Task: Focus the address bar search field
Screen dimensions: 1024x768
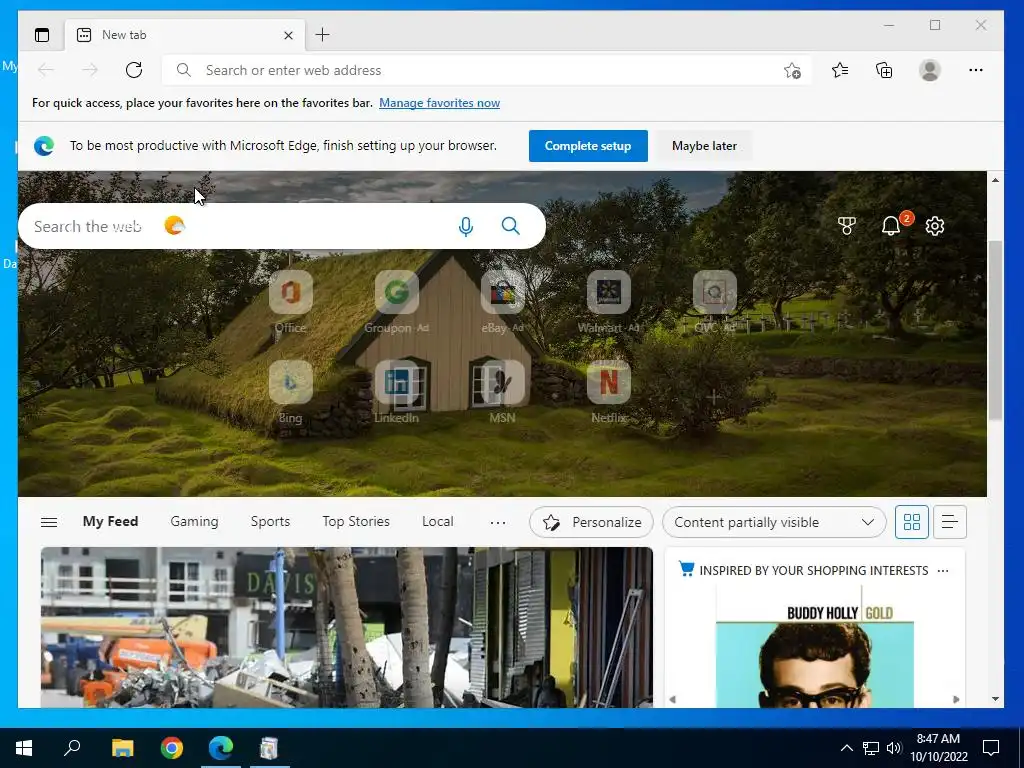Action: click(486, 70)
